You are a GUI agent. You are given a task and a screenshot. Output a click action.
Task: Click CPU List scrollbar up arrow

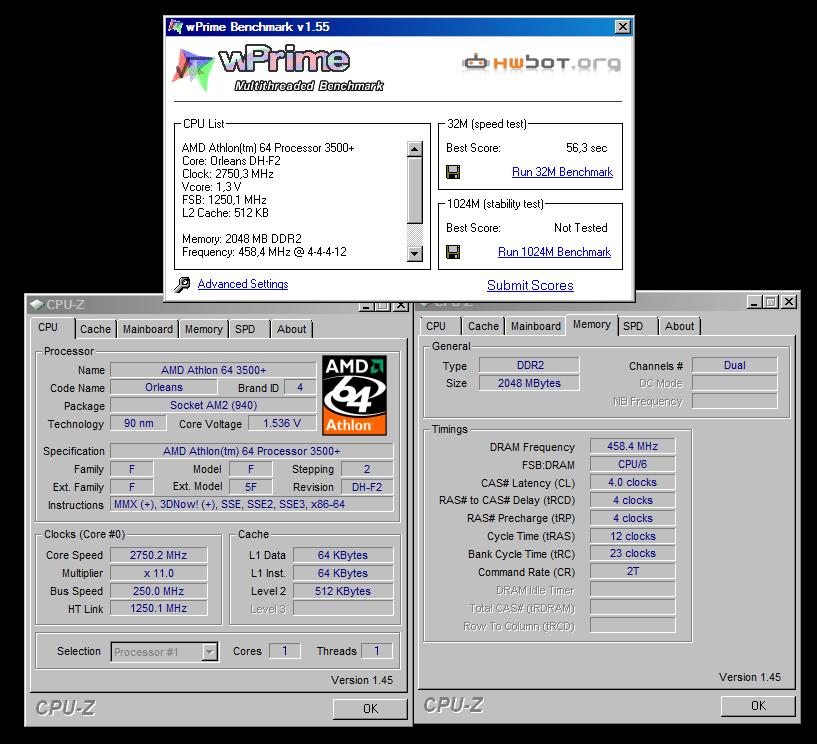click(x=415, y=149)
